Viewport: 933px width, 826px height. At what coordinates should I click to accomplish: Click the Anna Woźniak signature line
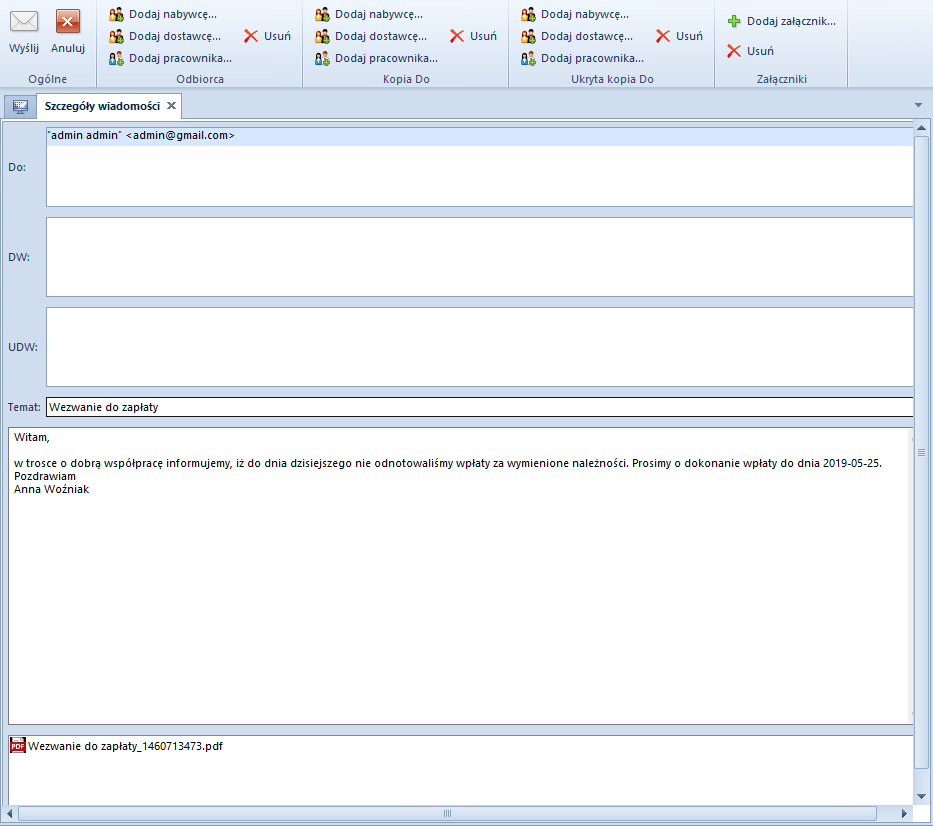52,489
